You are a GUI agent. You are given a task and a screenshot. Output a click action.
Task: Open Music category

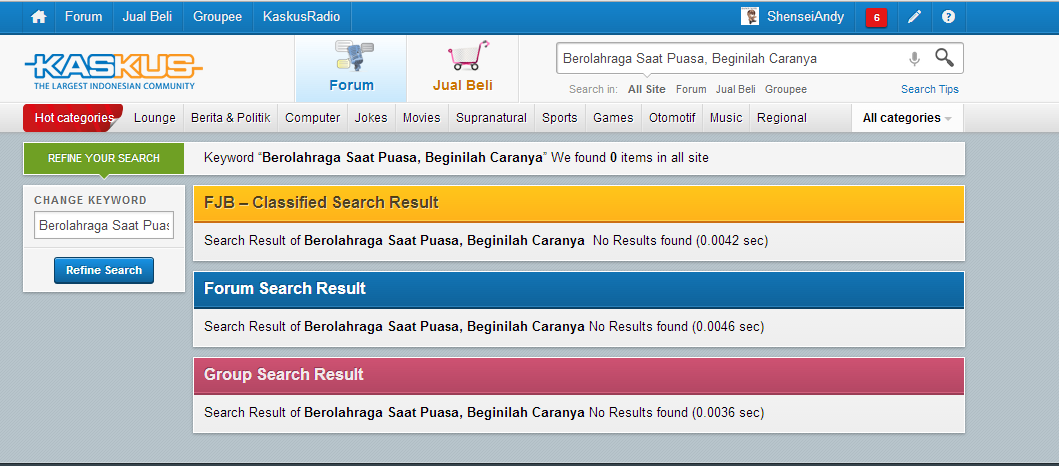coord(726,118)
